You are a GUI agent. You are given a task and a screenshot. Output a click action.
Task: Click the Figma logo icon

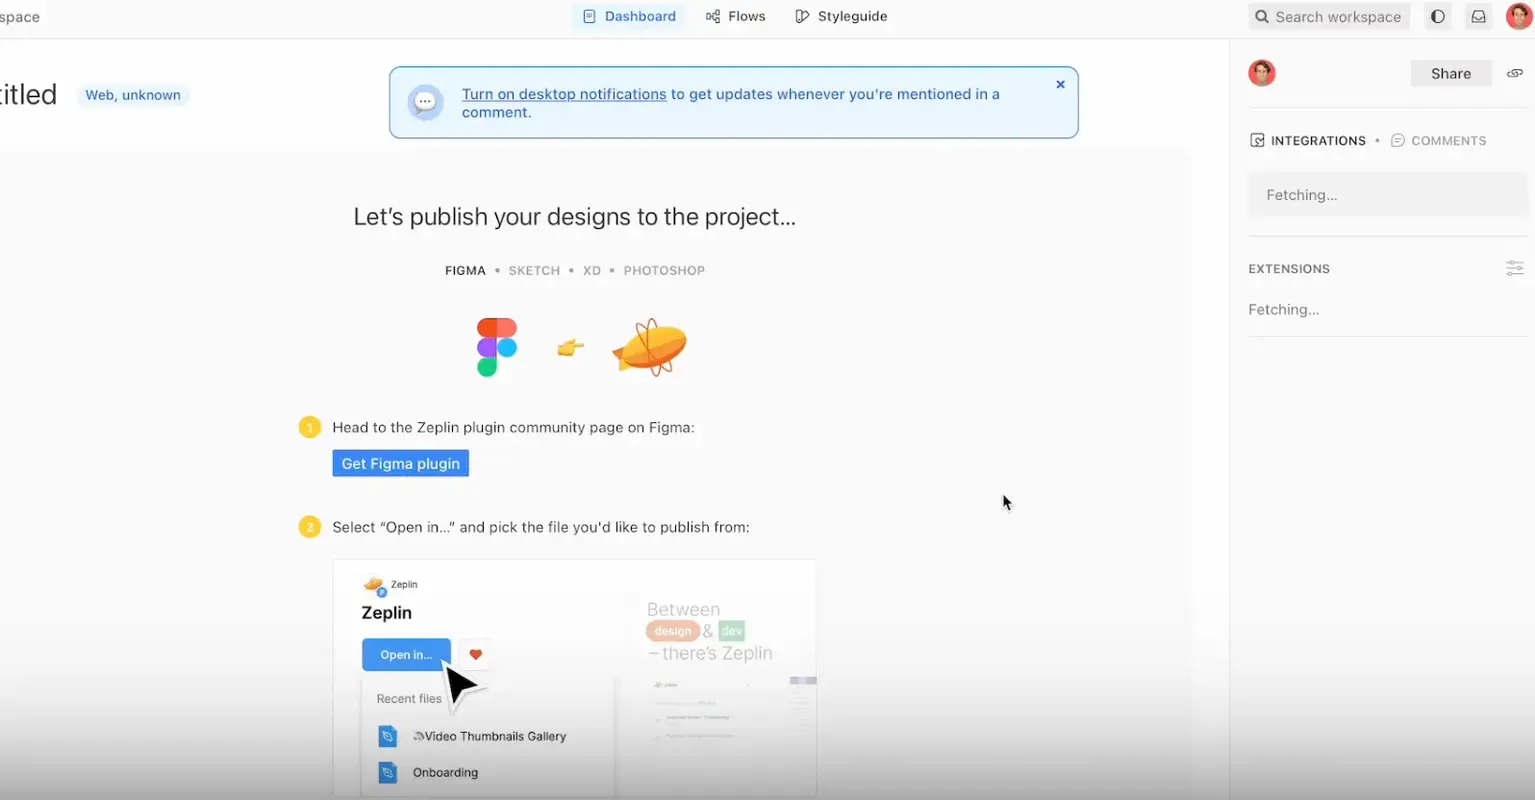[496, 347]
